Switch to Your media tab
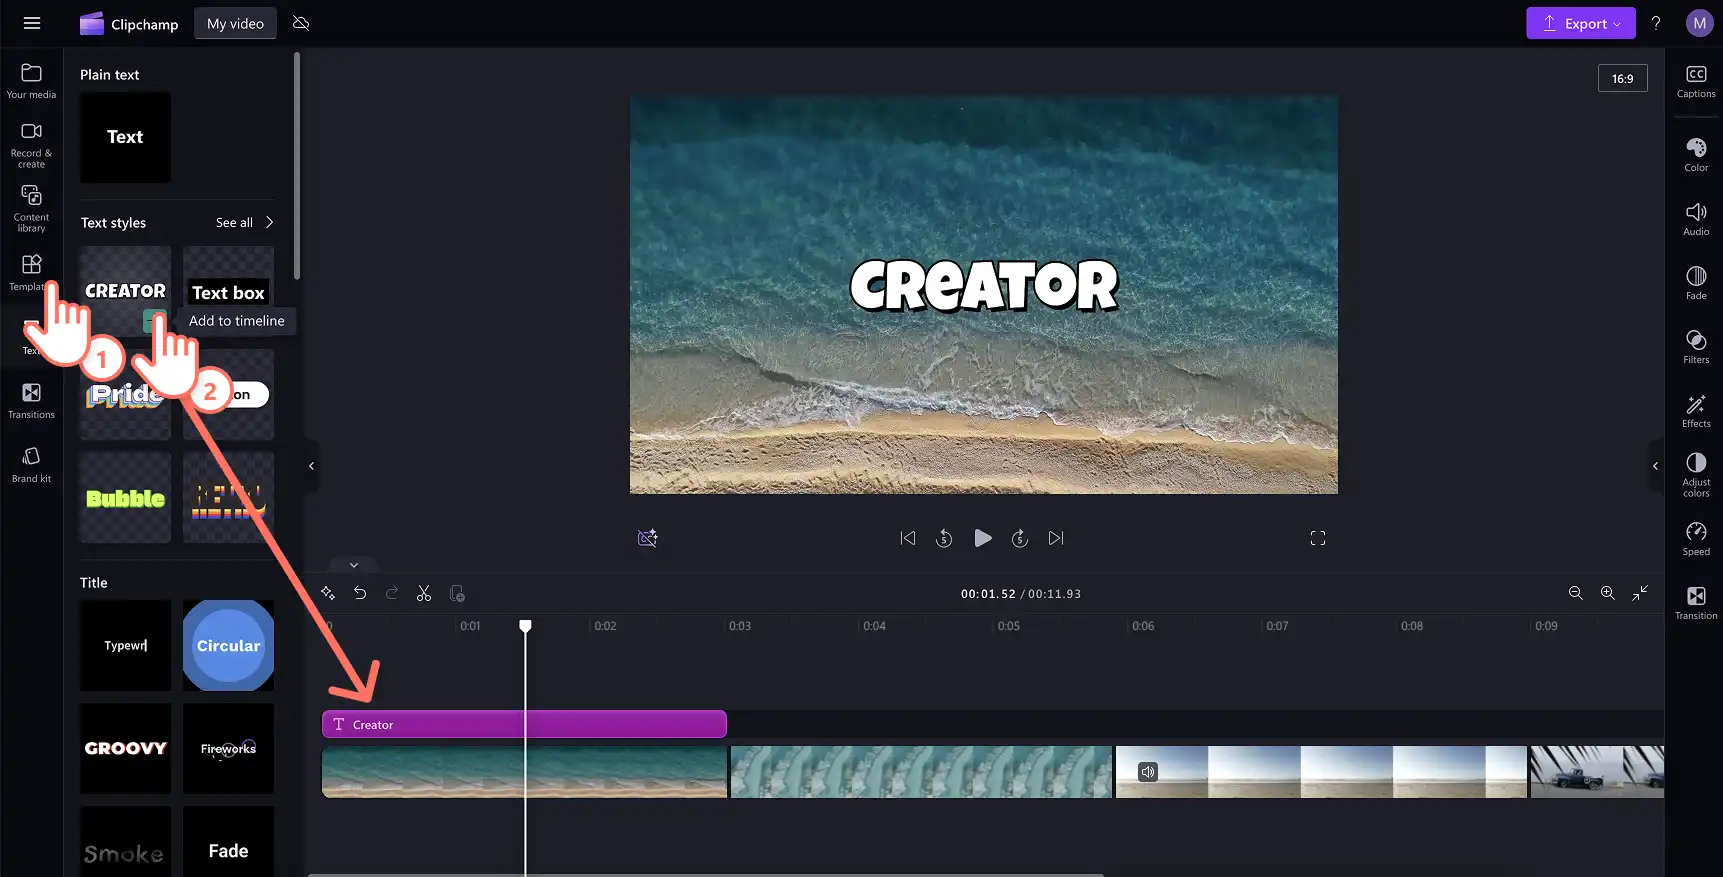Screen dimensions: 1723x877 pos(32,81)
